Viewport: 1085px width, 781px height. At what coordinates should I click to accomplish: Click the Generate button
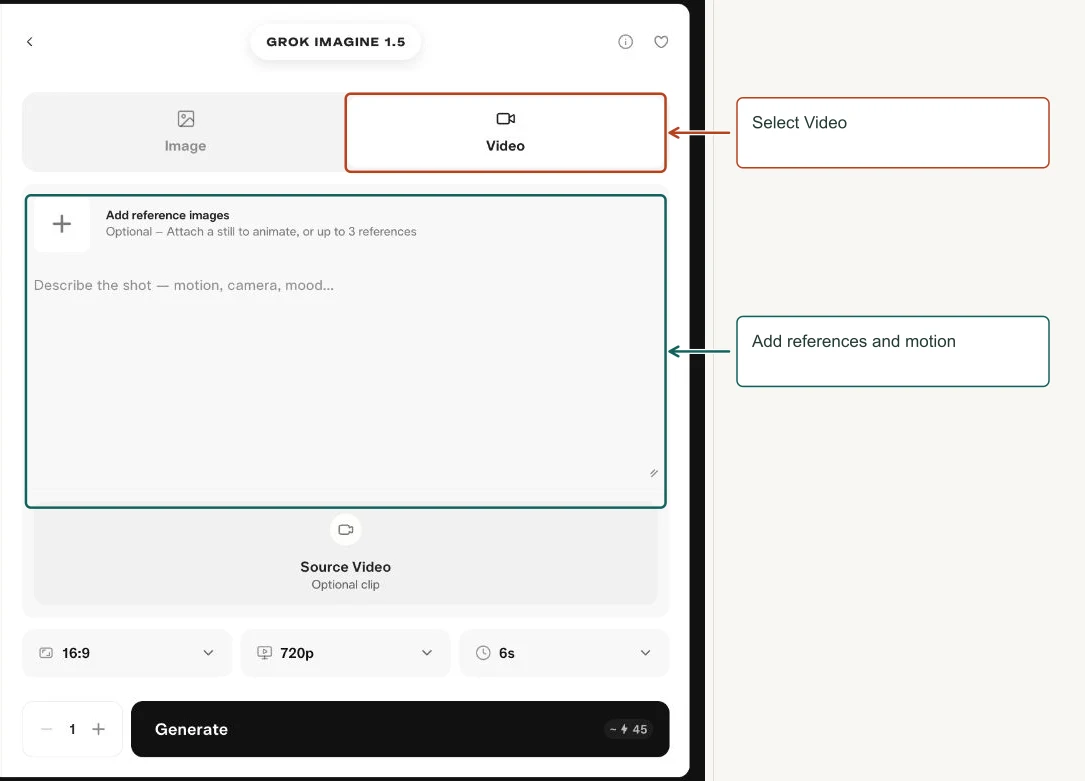400,729
